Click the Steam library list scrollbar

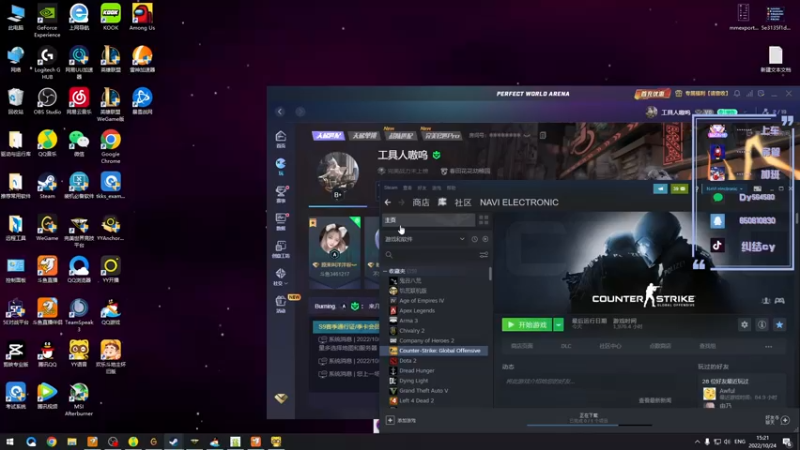point(490,274)
